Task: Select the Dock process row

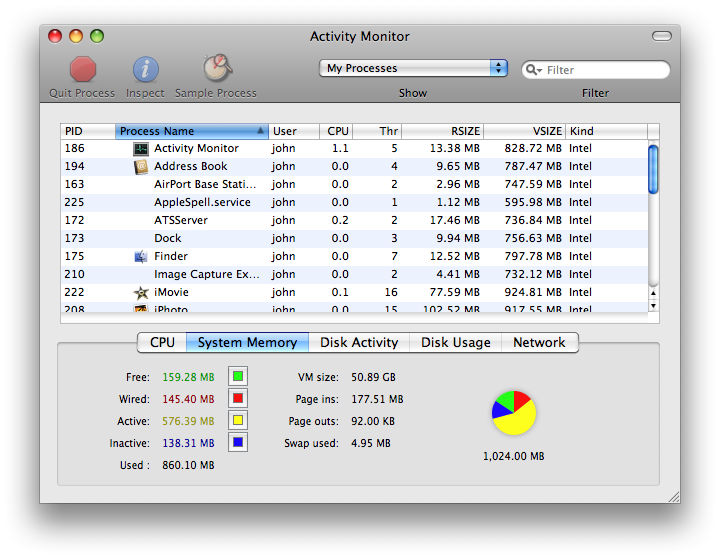Action: click(354, 238)
